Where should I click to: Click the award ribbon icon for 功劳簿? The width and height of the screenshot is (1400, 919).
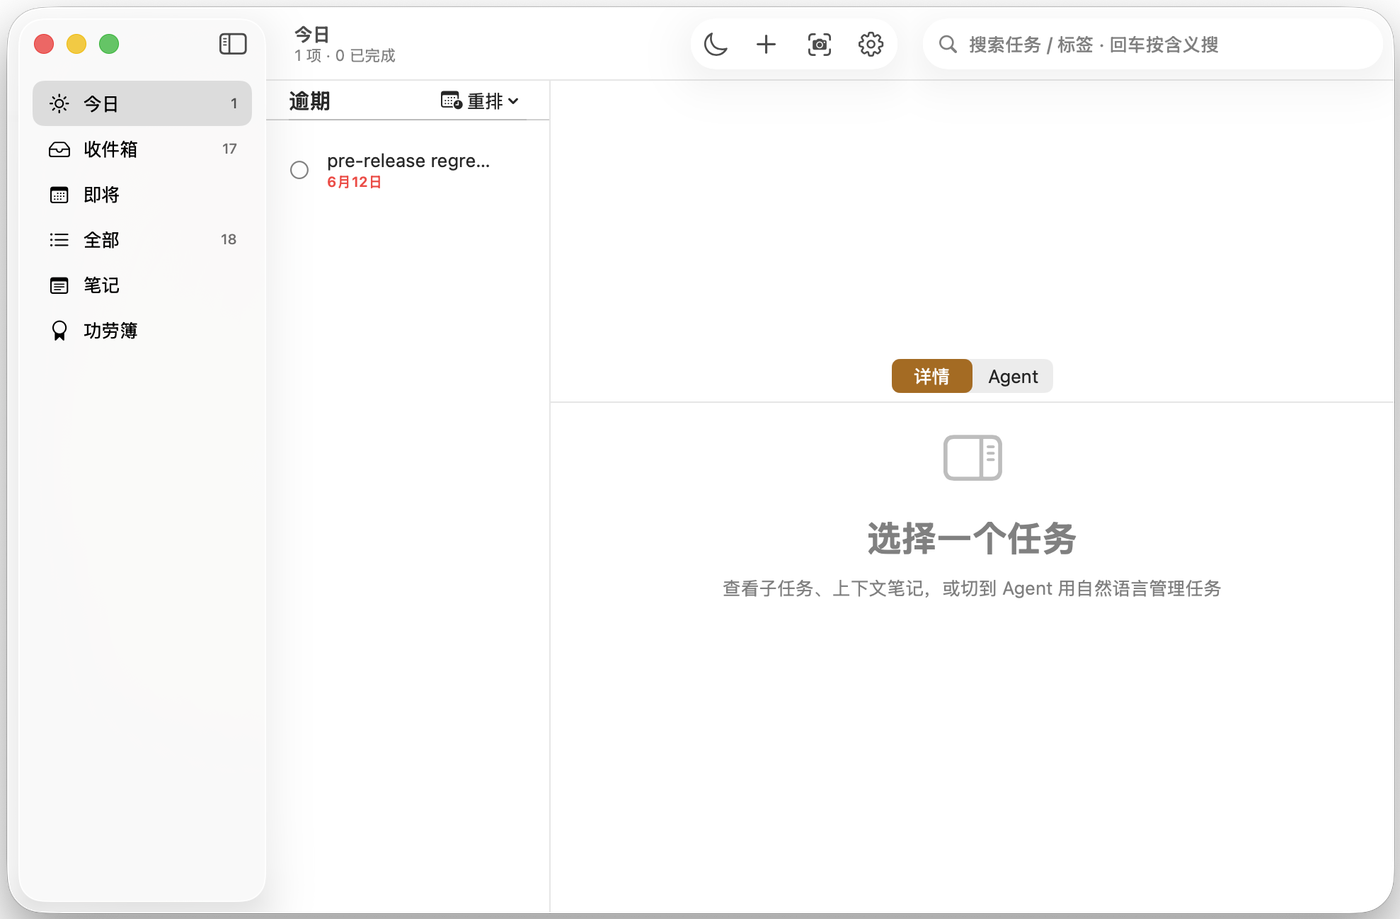click(x=59, y=331)
